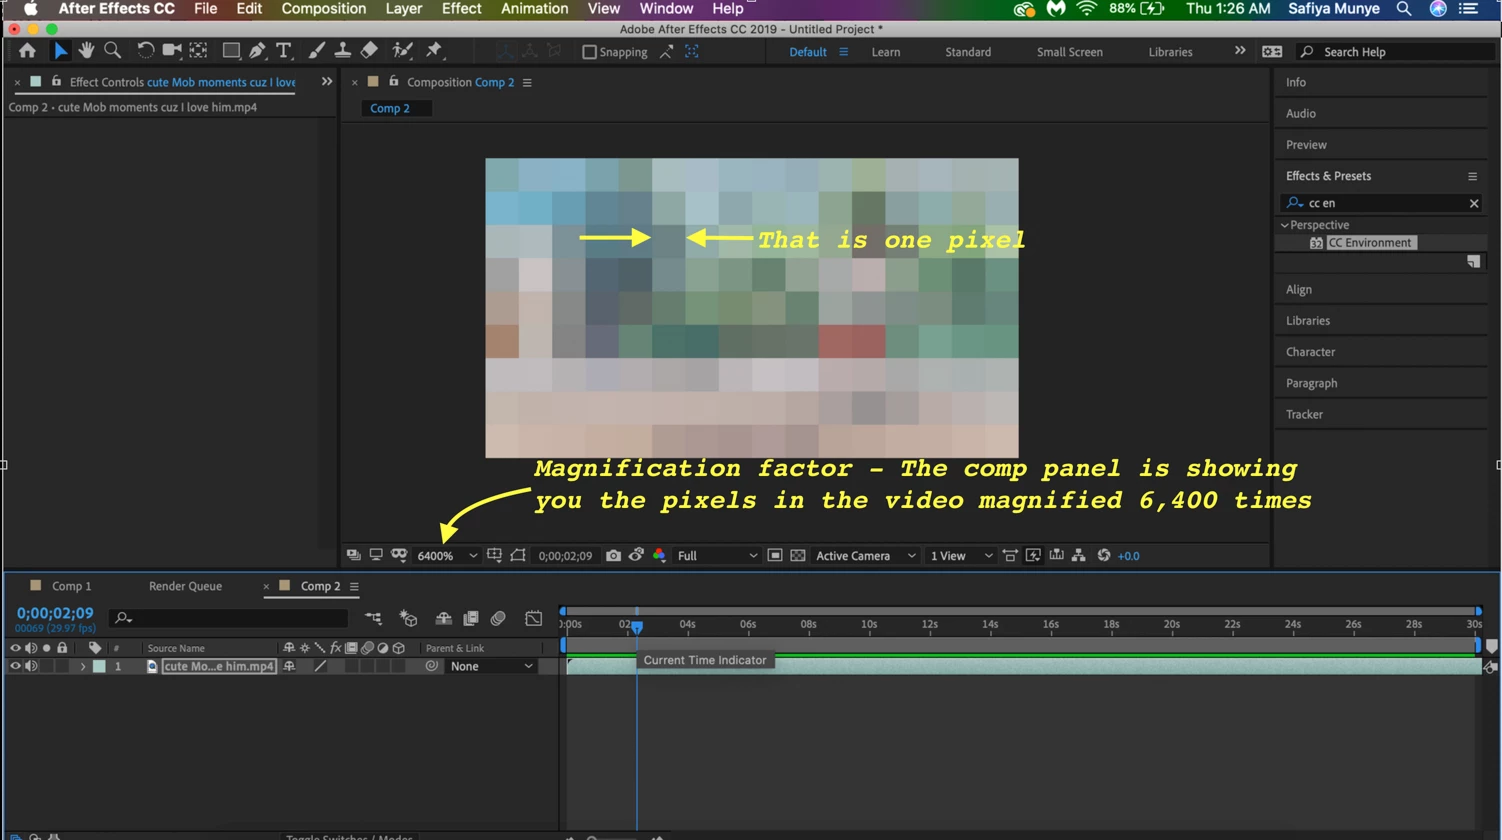The height and width of the screenshot is (840, 1502).
Task: Choose the Selection arrow tool
Action: 60,51
